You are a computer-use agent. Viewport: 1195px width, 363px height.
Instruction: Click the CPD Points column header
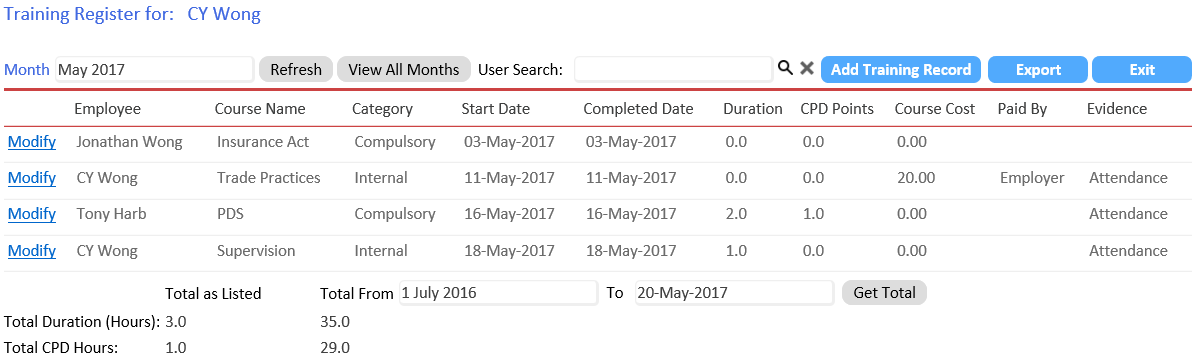[x=837, y=109]
